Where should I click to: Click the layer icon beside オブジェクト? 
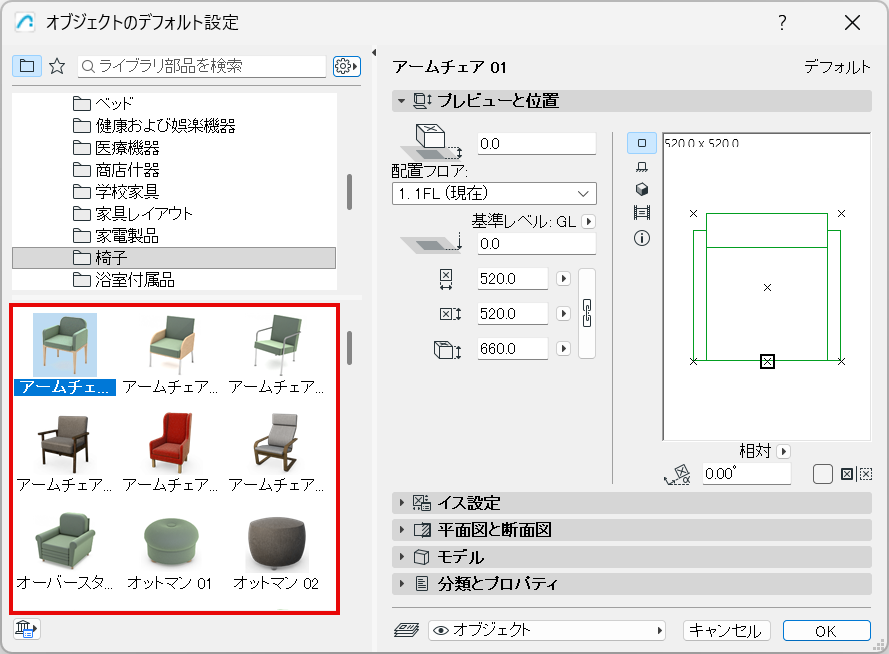click(x=407, y=630)
